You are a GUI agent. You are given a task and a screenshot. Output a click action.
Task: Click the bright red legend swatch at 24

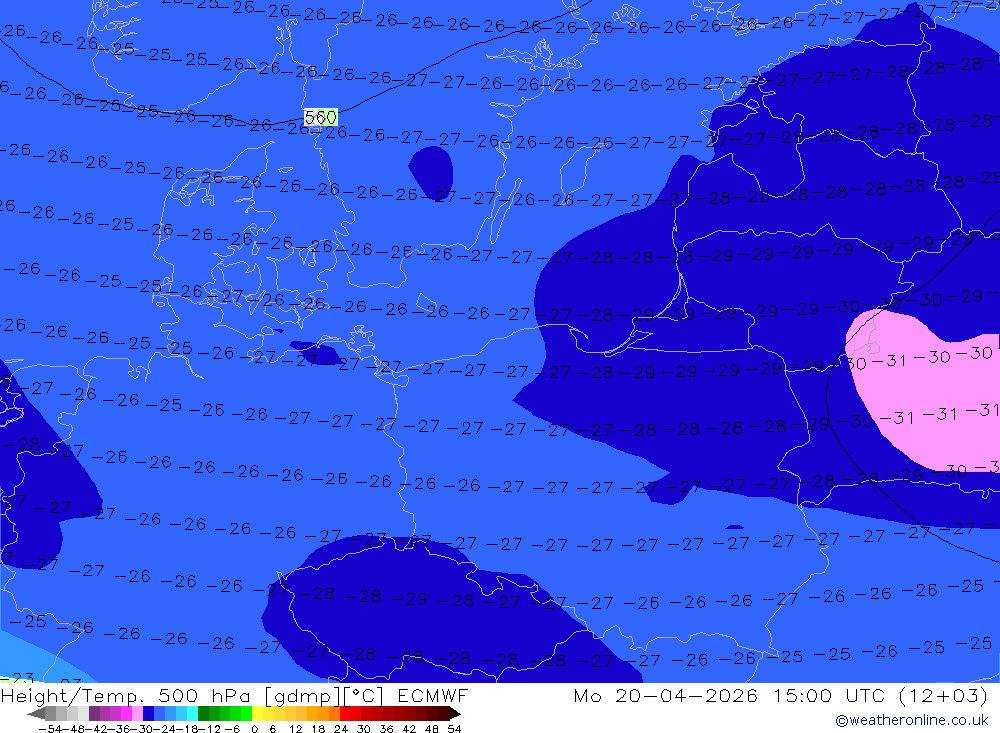345,714
